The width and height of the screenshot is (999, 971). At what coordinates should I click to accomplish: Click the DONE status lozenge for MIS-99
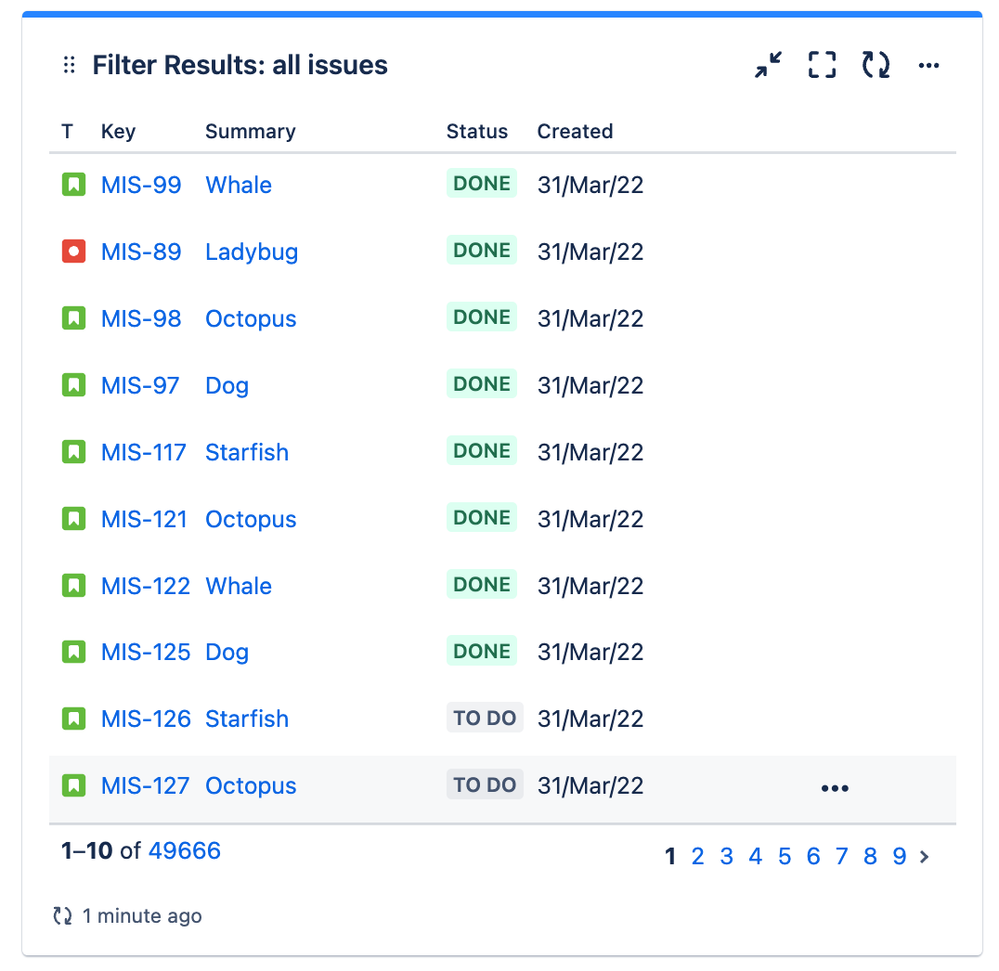(481, 184)
